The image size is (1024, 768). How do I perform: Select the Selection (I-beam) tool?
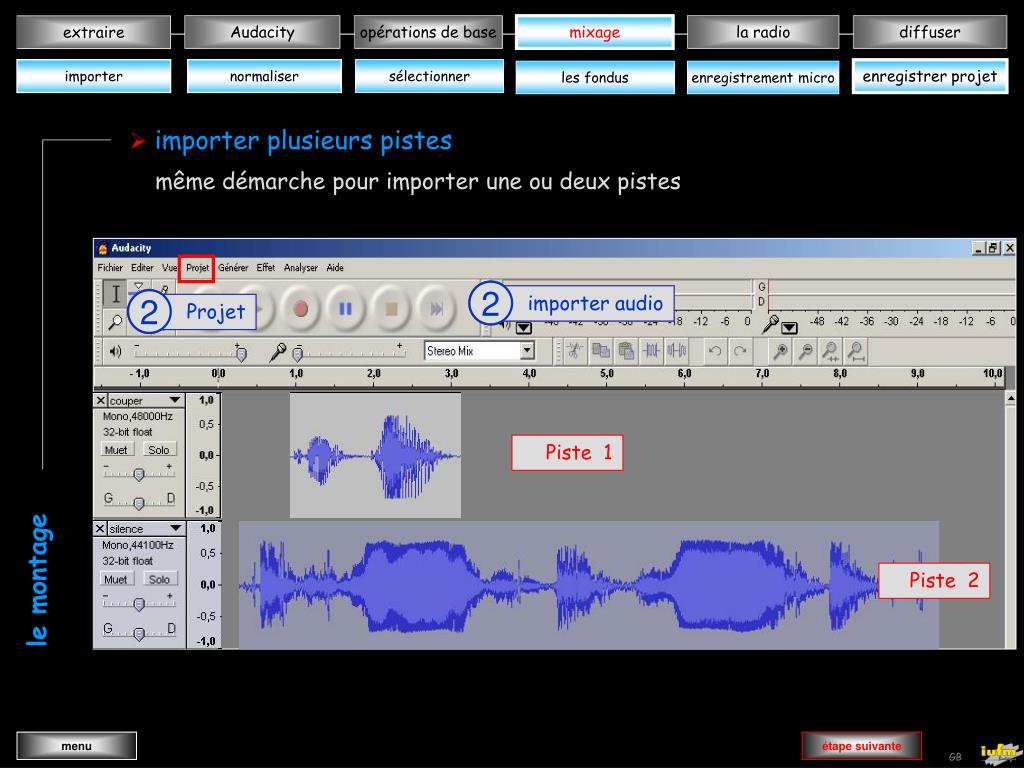point(116,294)
